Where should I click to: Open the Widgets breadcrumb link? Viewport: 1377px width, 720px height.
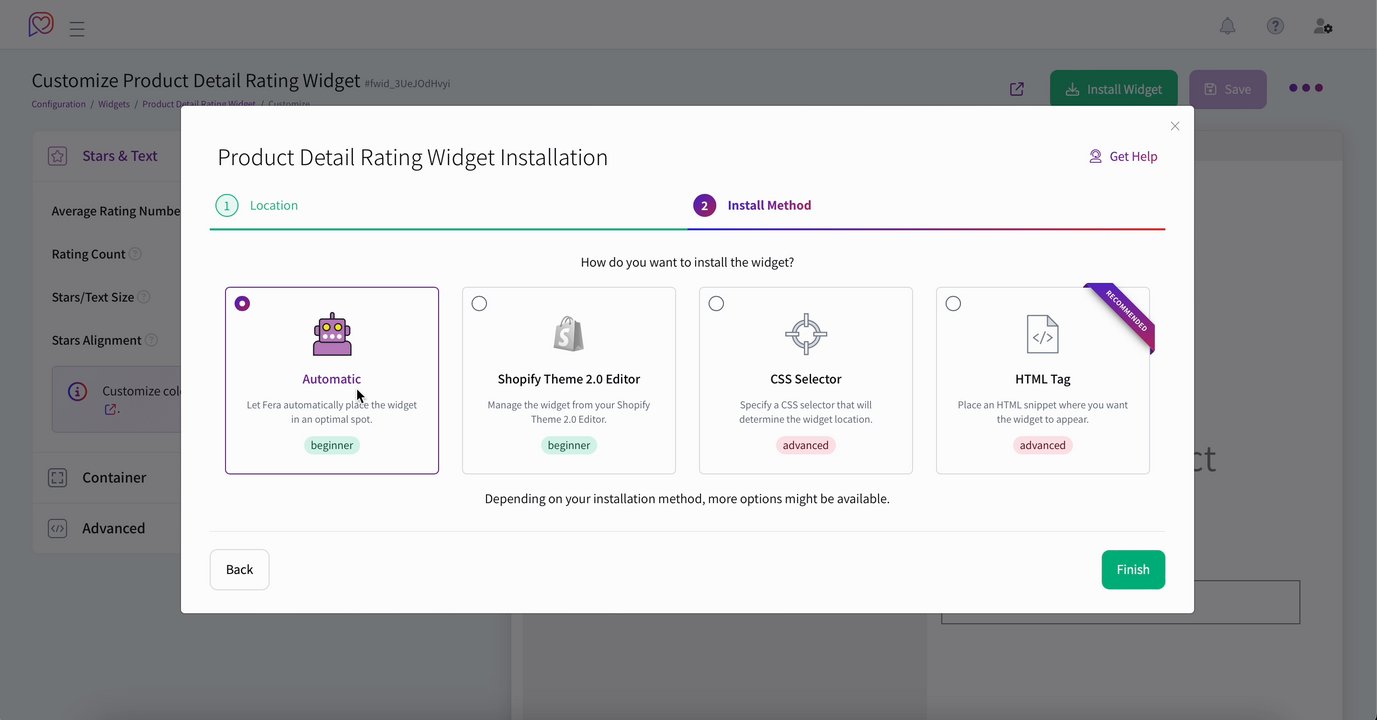114,104
